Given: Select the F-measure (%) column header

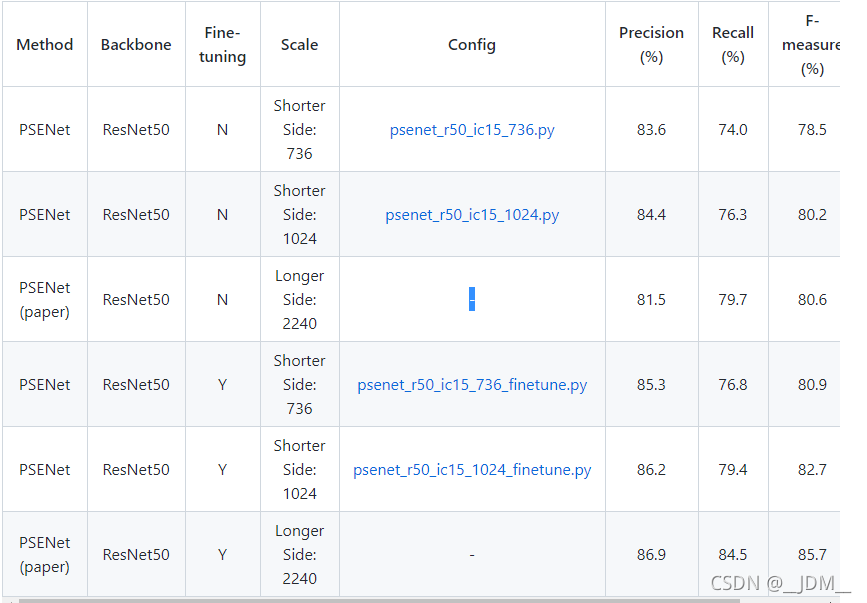Looking at the screenshot, I should tap(811, 45).
